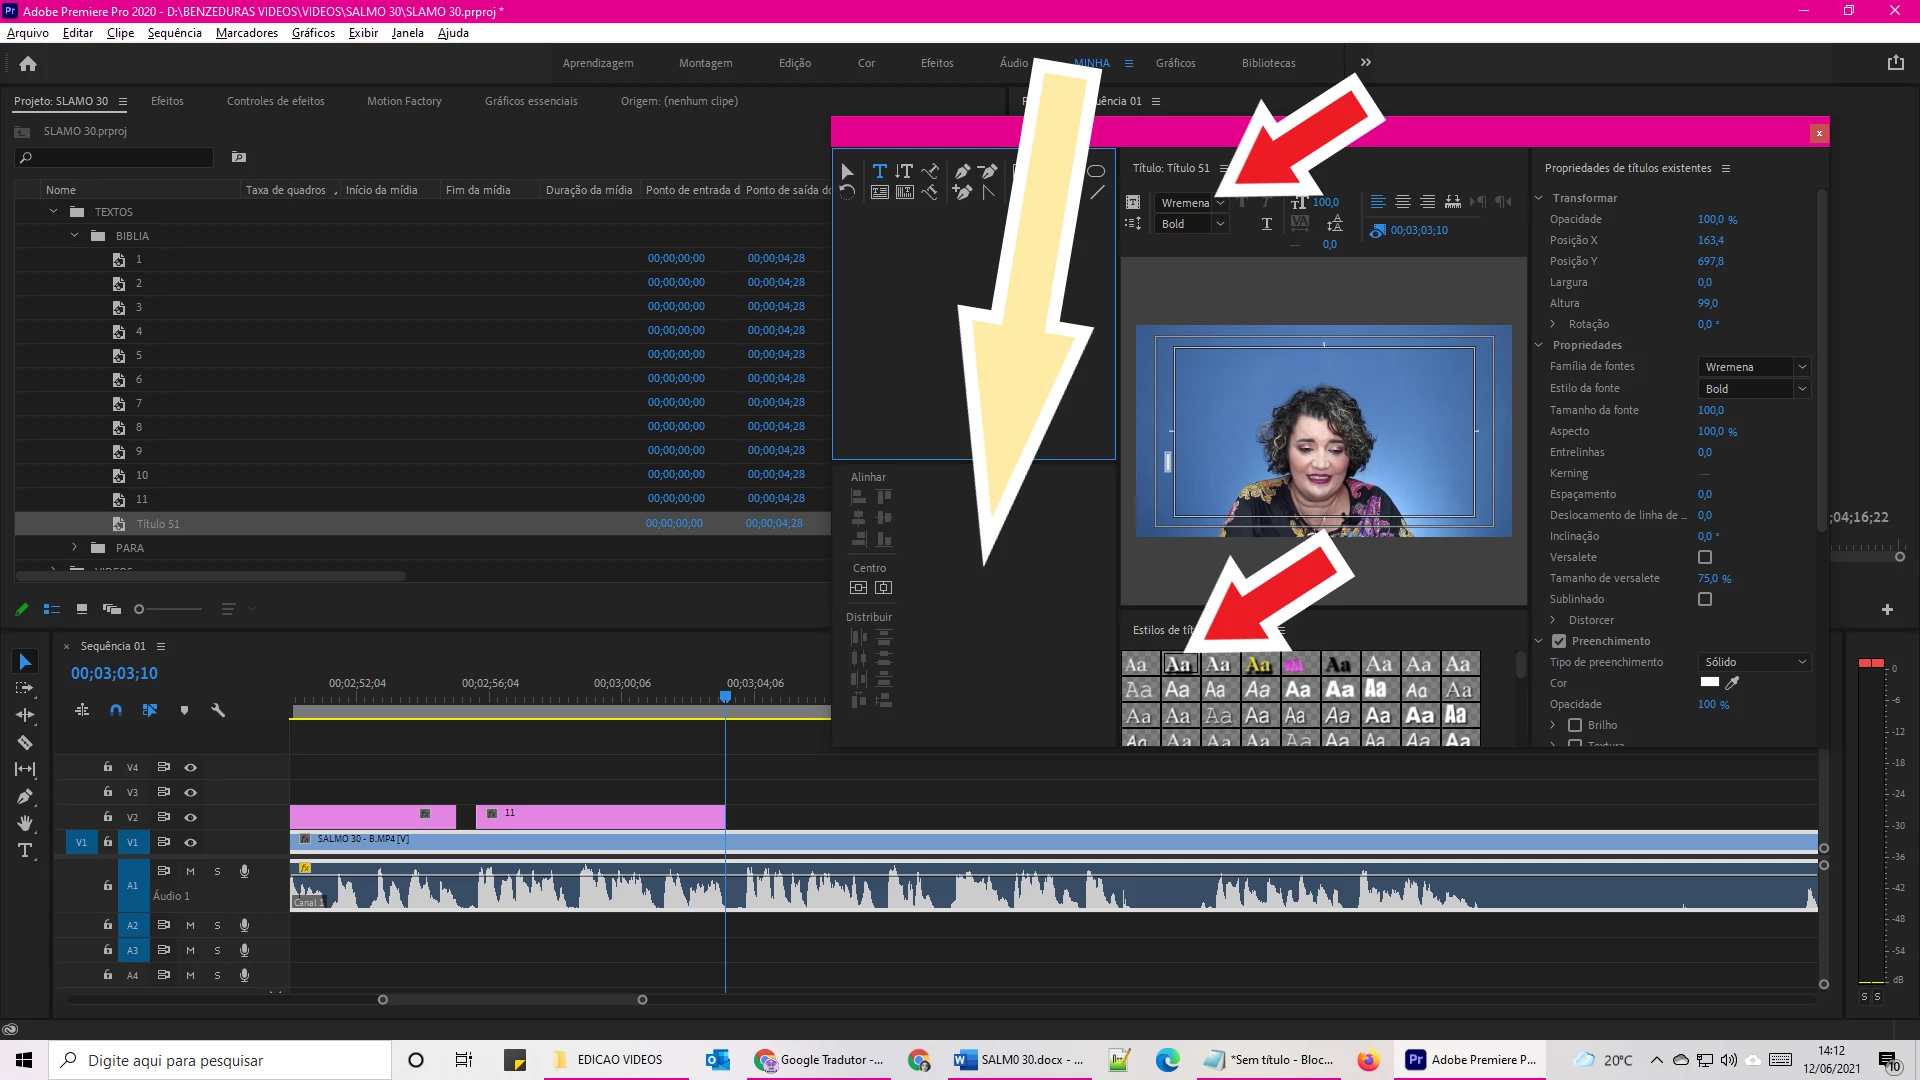Pick the Line tool in the title editor

tap(1097, 192)
